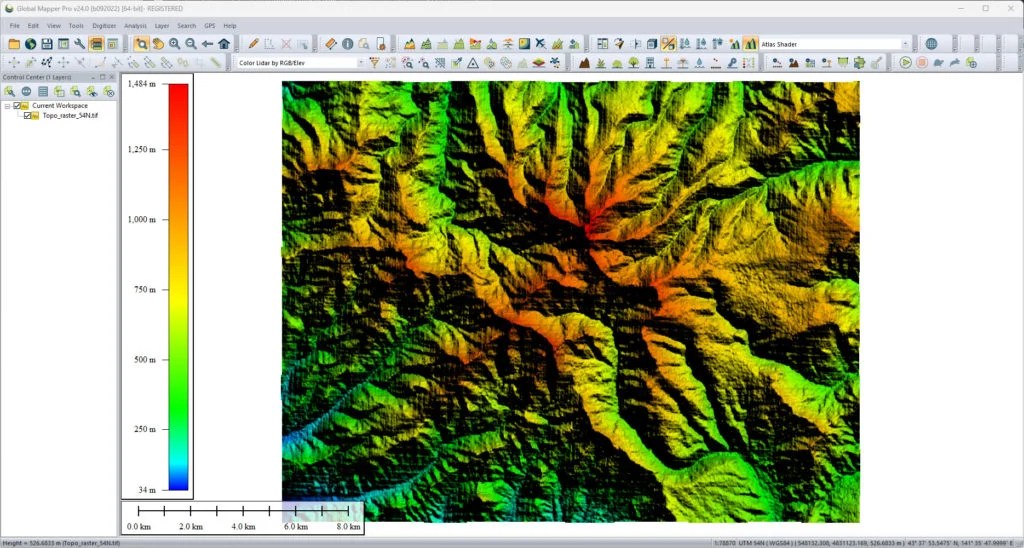Image resolution: width=1024 pixels, height=548 pixels.
Task: Select the Pan hand tool
Action: click(x=158, y=44)
